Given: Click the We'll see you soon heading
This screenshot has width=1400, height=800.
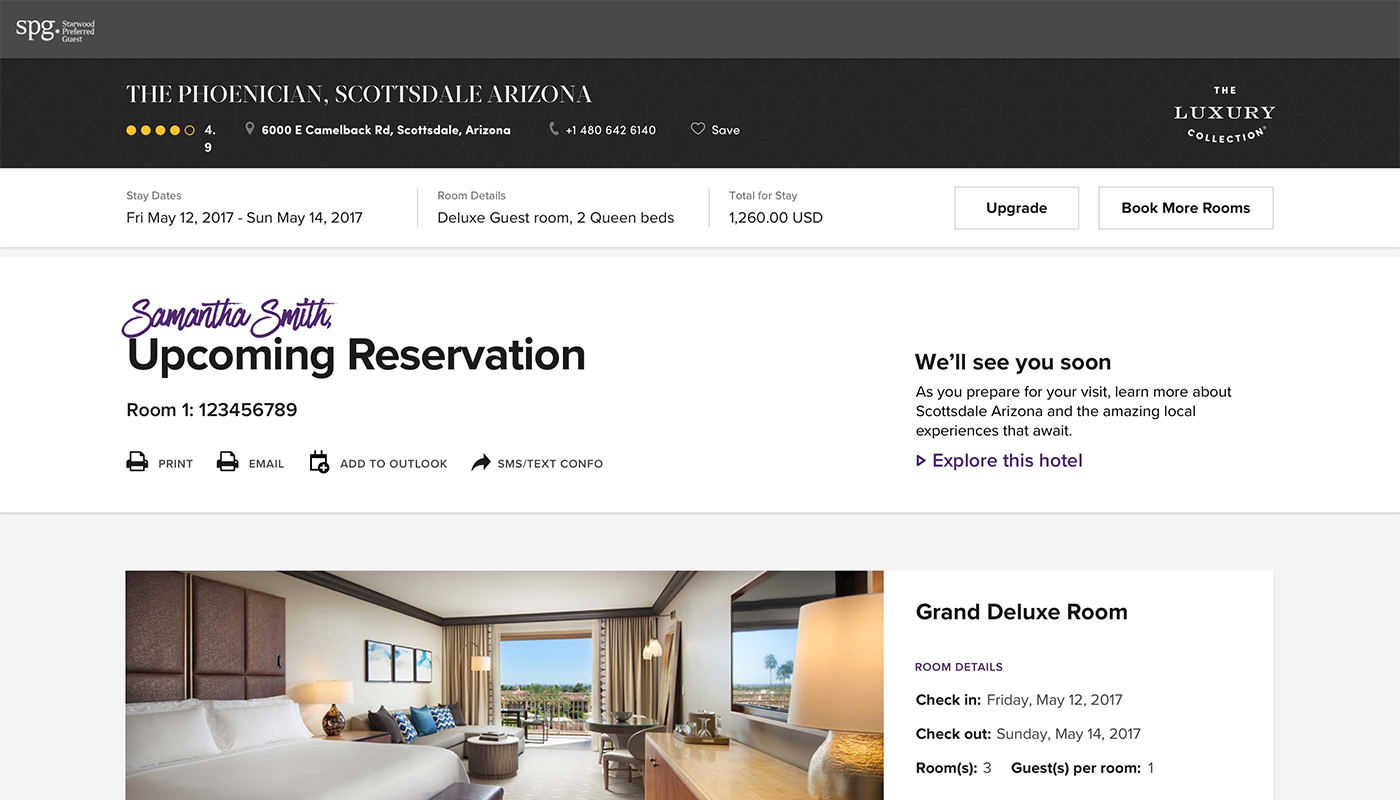Looking at the screenshot, I should point(1013,362).
